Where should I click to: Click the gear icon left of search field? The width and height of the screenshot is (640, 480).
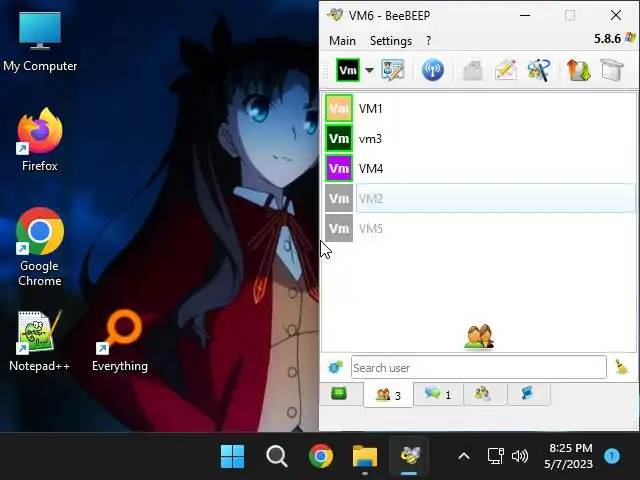336,367
